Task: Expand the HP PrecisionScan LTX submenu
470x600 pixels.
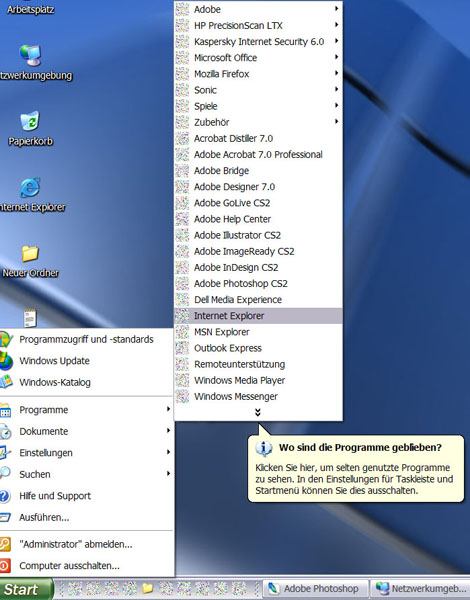Action: point(336,25)
